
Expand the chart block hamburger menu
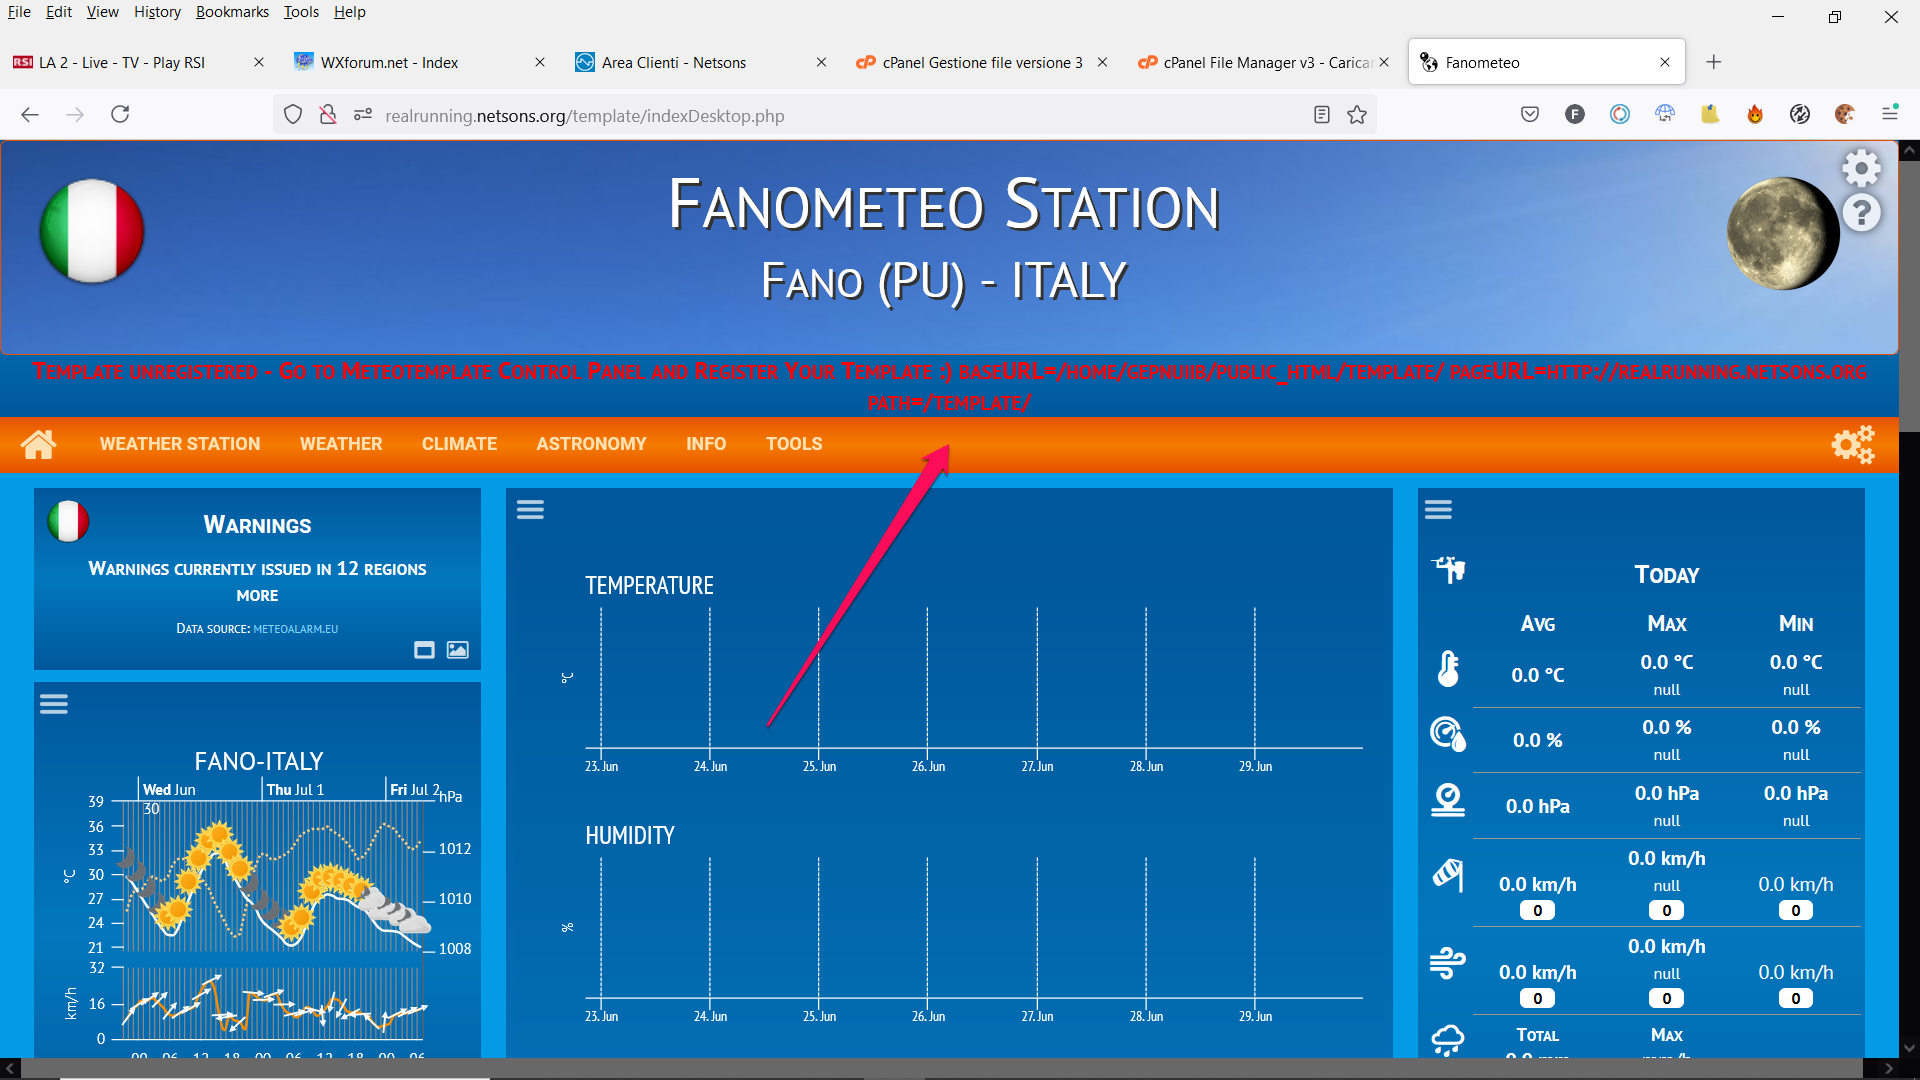tap(530, 510)
